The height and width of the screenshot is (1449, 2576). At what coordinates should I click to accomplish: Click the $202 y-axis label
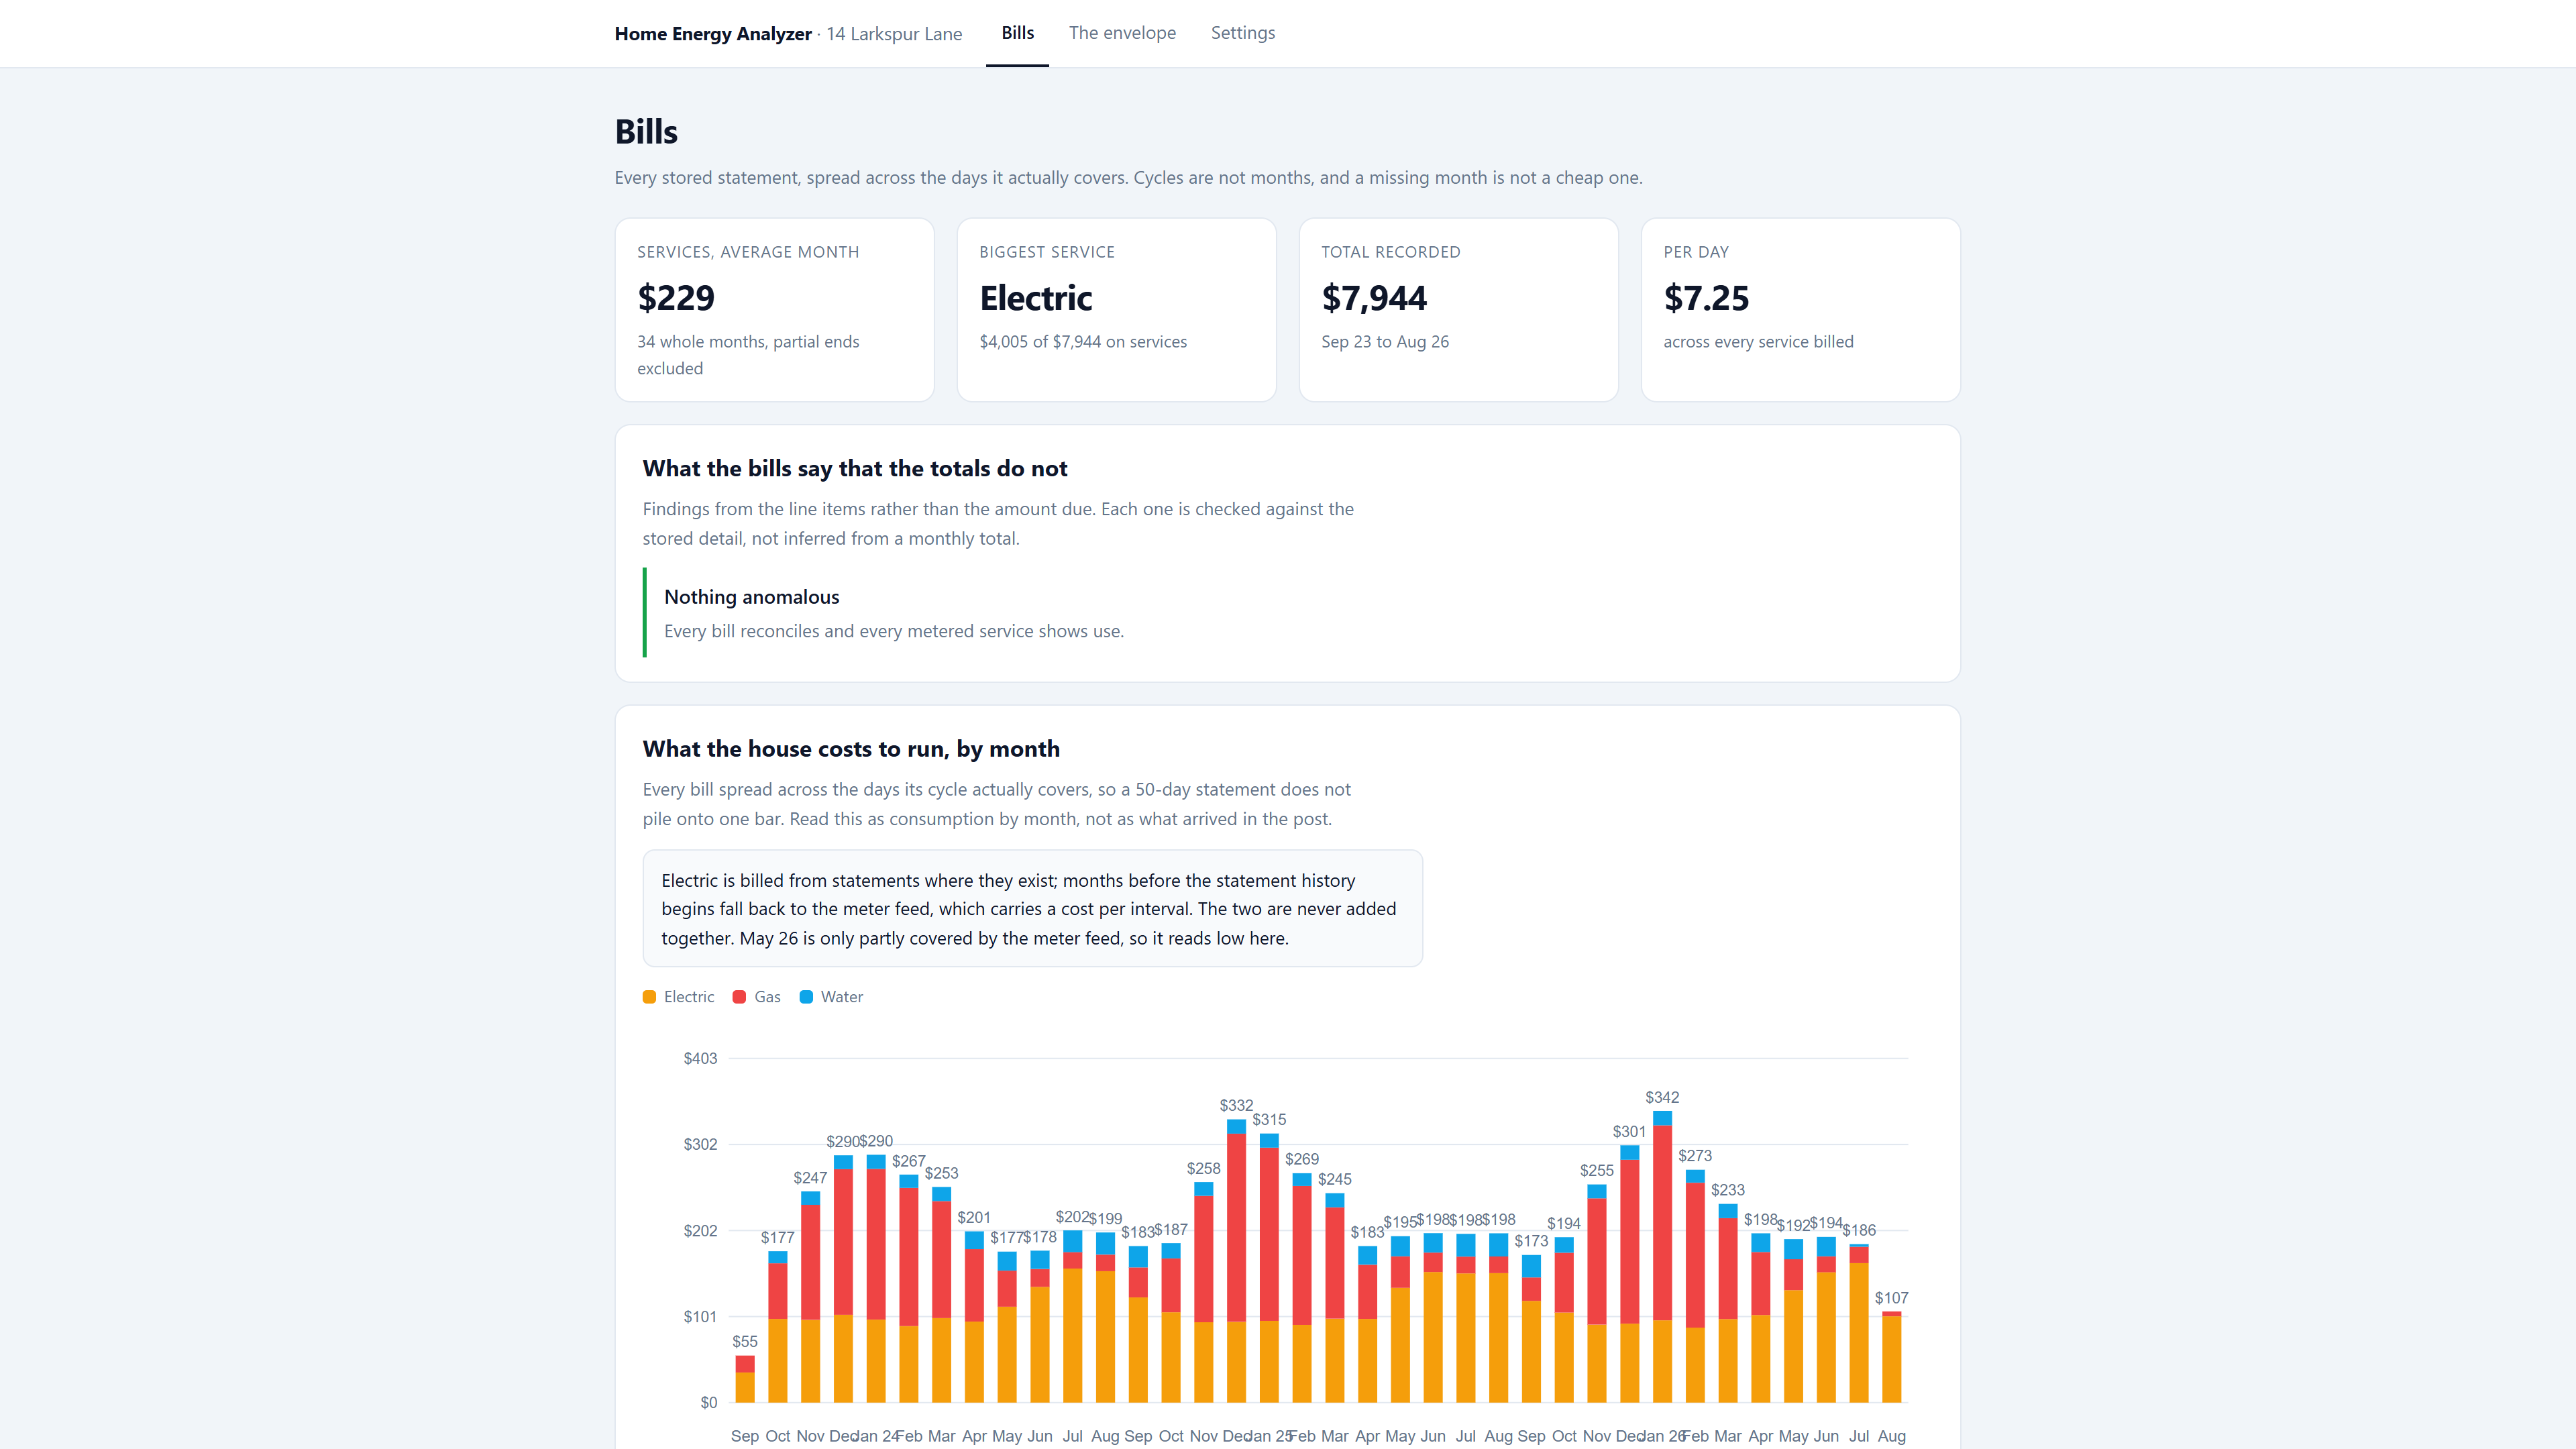700,1231
